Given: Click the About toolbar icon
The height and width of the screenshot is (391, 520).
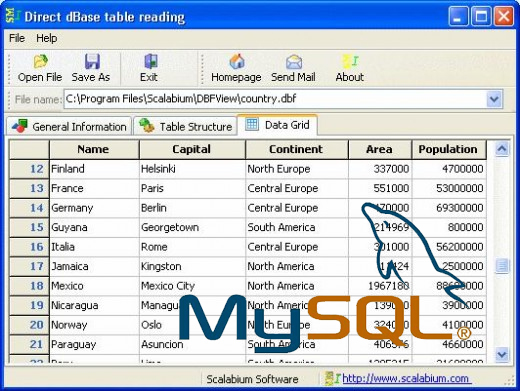Looking at the screenshot, I should pyautogui.click(x=350, y=62).
